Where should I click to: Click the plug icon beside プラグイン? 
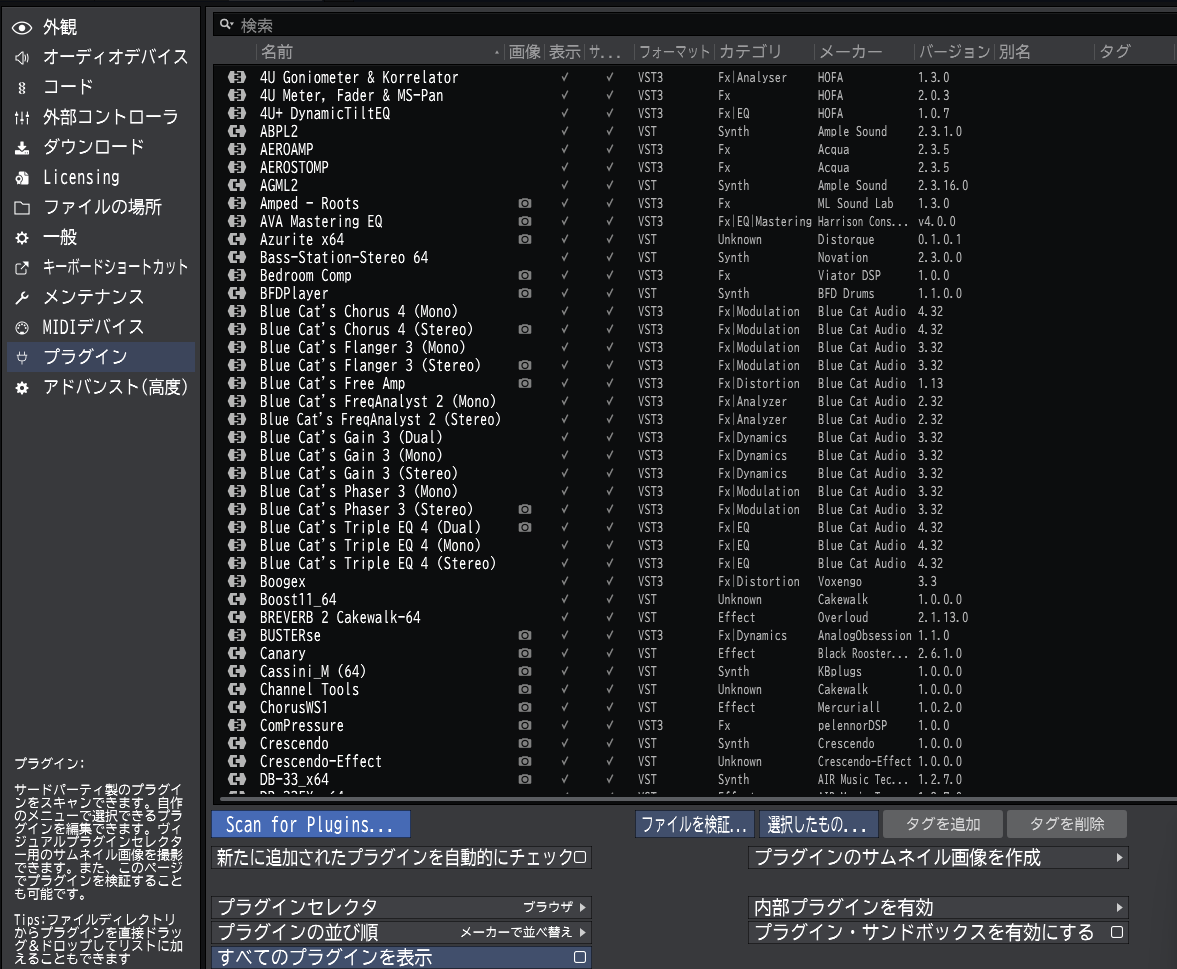pyautogui.click(x=22, y=357)
